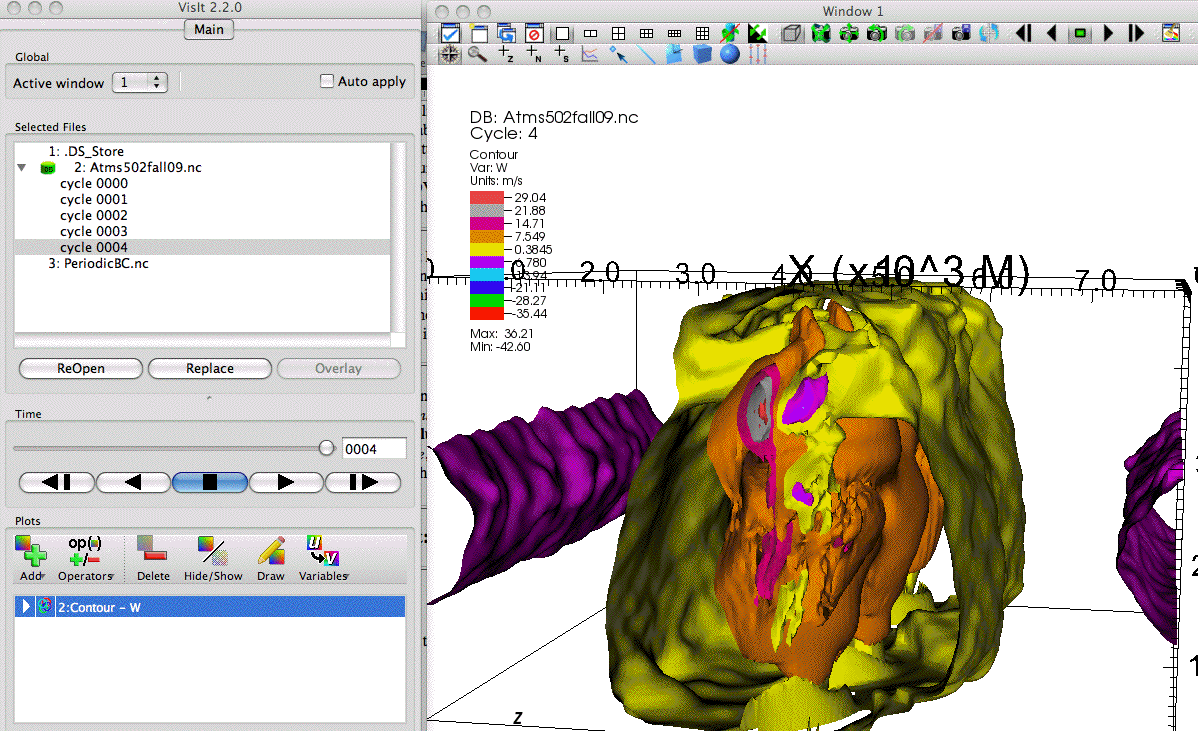Collapse the Atms502fall09.nc file tree
The width and height of the screenshot is (1198, 731).
(x=23, y=168)
